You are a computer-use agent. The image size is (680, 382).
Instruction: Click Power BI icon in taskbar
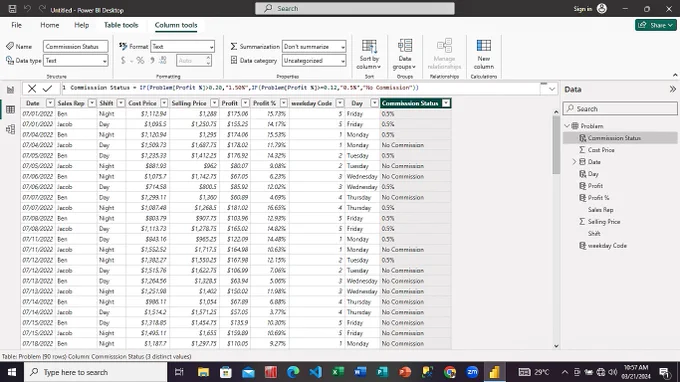[494, 372]
